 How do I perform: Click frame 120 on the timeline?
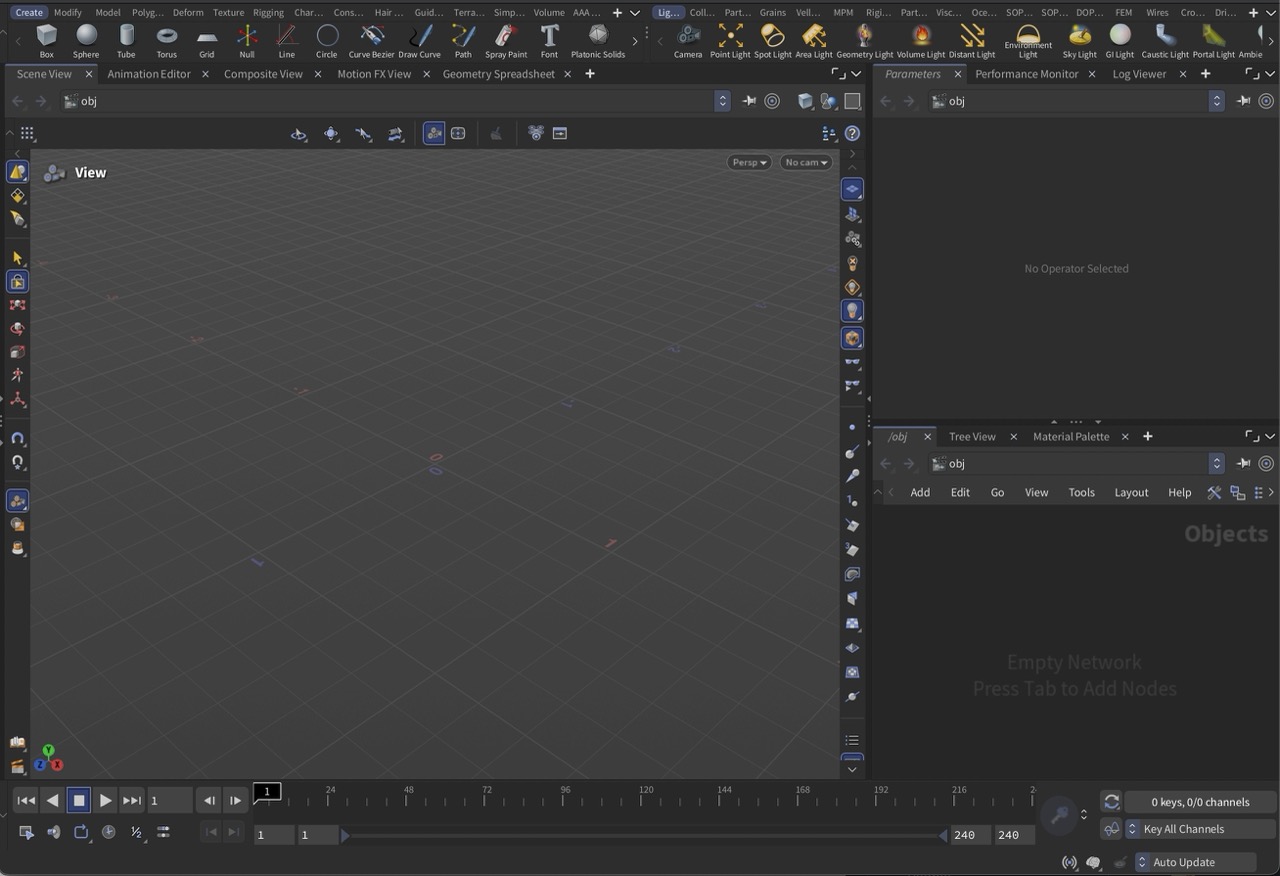pos(646,795)
